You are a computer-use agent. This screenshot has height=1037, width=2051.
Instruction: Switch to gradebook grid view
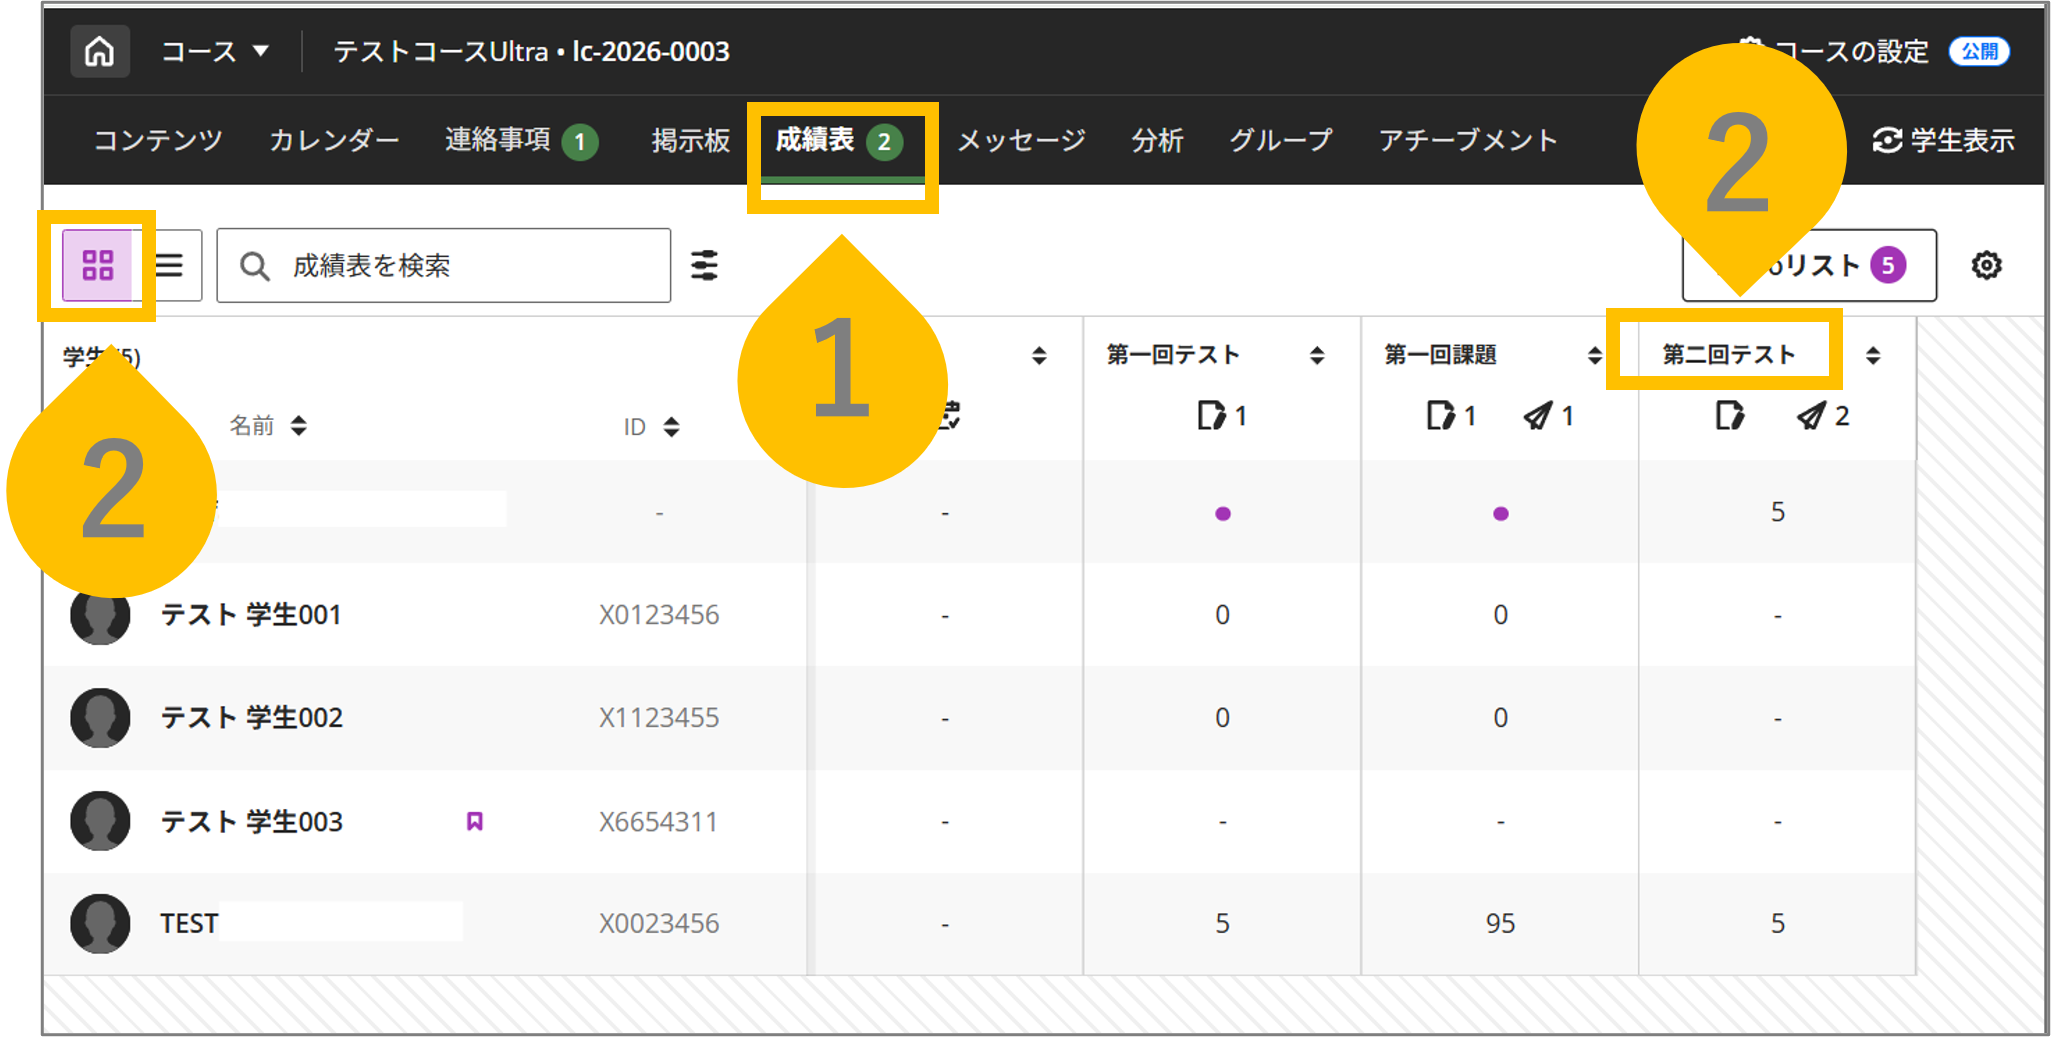[x=97, y=265]
